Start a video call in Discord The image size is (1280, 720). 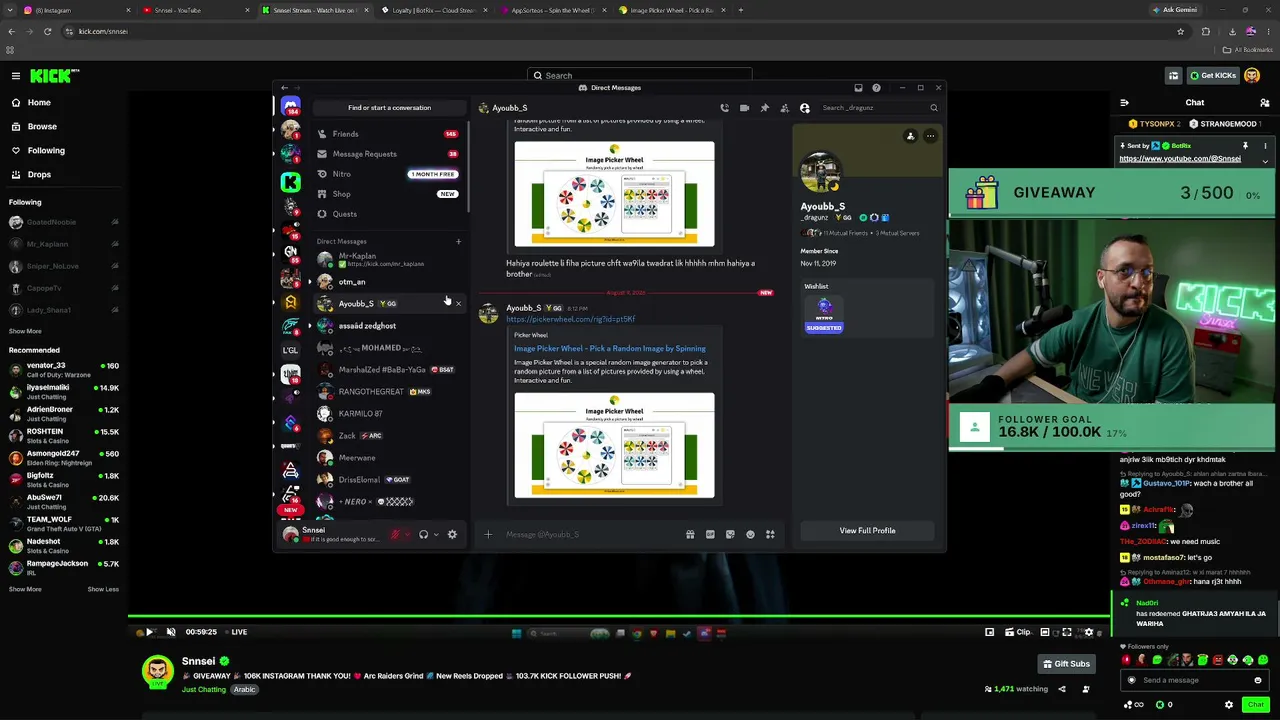(744, 108)
